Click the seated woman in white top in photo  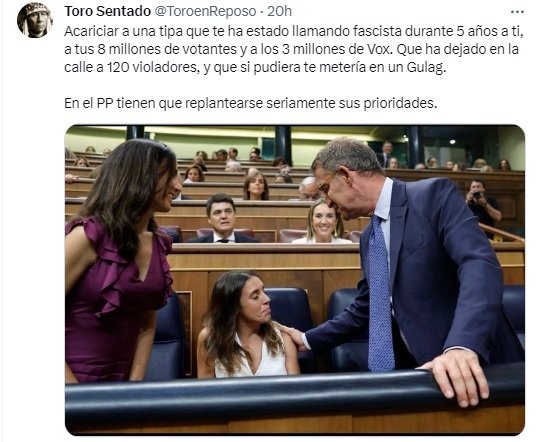click(x=245, y=325)
